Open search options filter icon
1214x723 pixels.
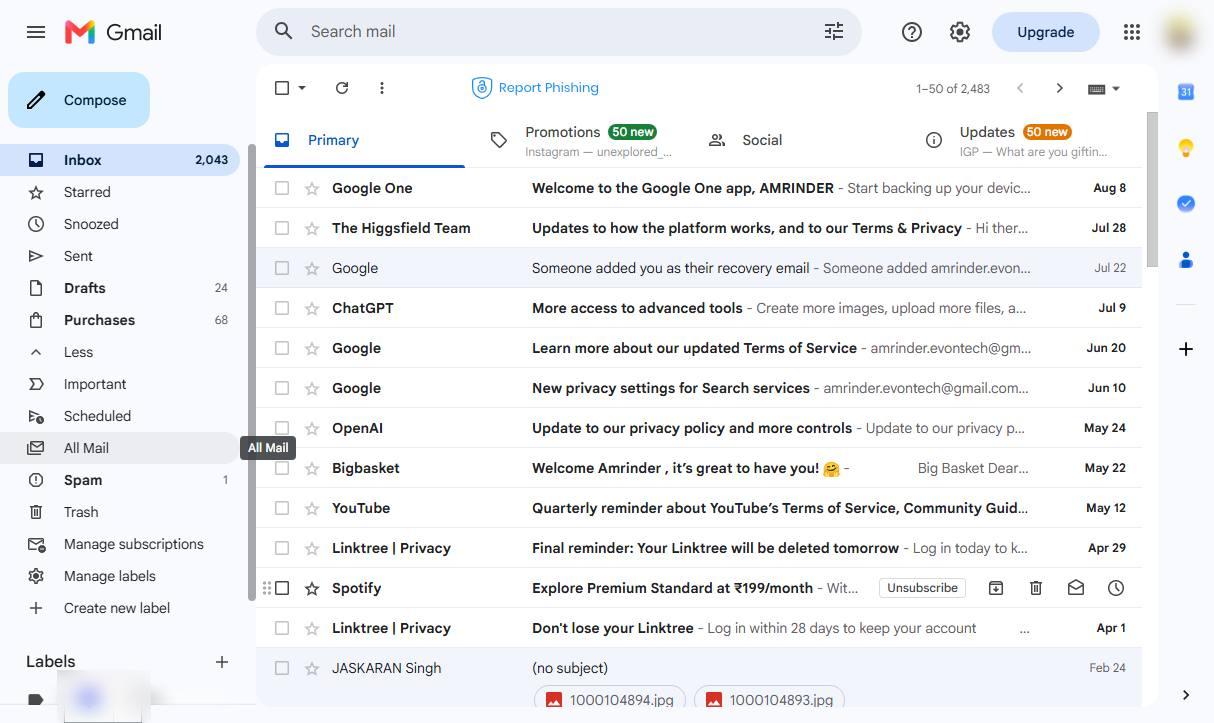(x=834, y=32)
